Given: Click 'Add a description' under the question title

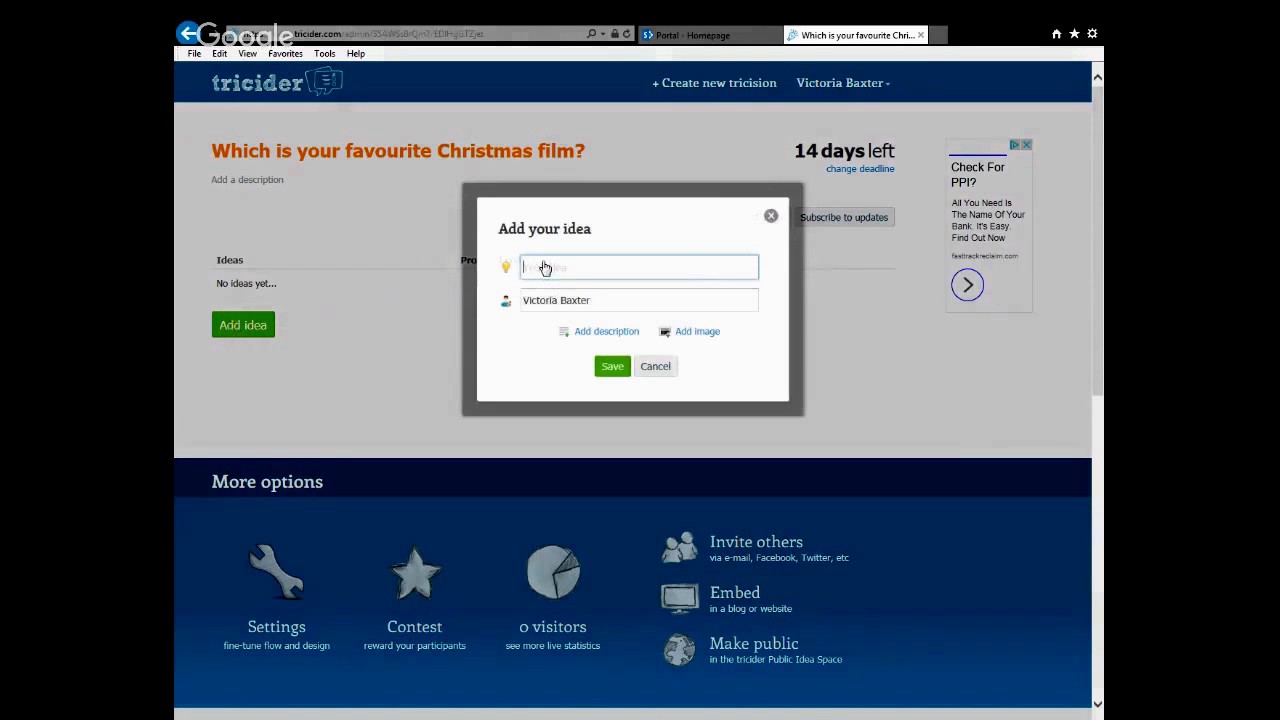Looking at the screenshot, I should (x=247, y=180).
